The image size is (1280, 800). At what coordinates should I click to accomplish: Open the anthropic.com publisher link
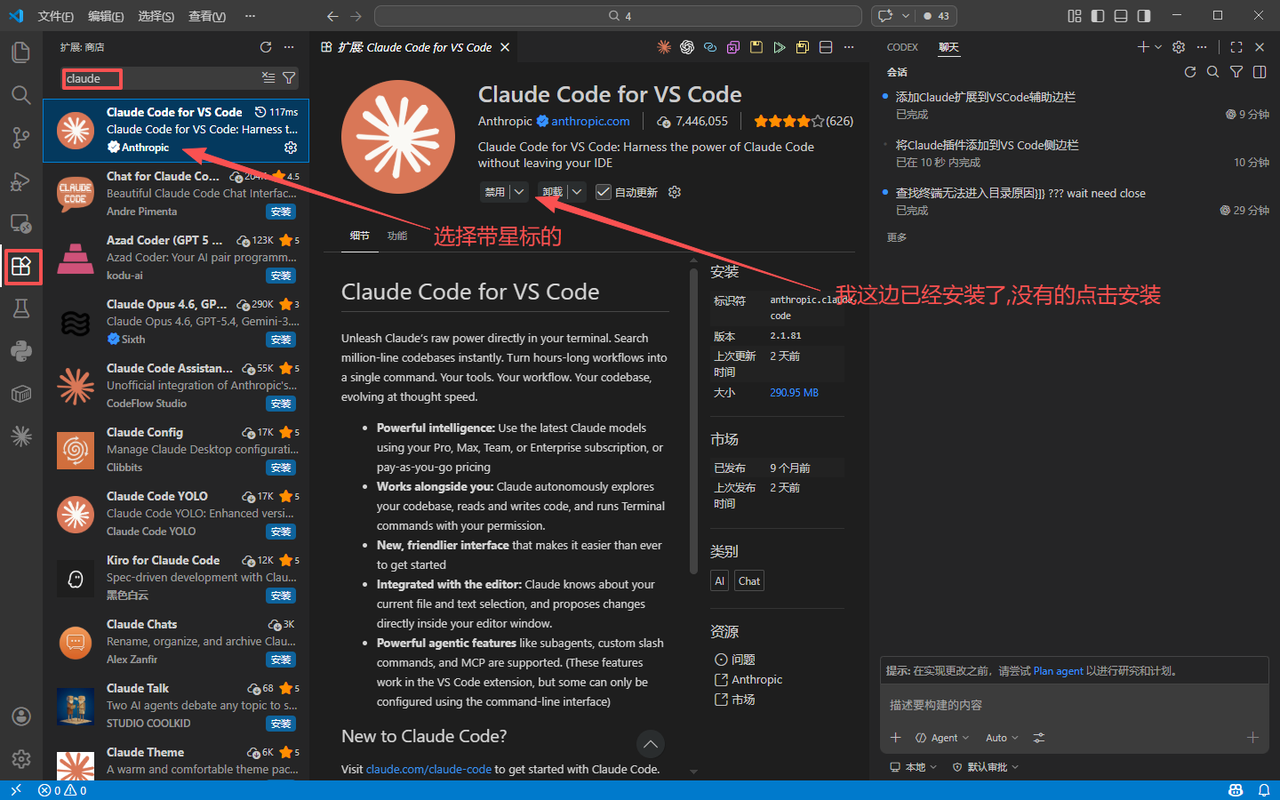(590, 121)
